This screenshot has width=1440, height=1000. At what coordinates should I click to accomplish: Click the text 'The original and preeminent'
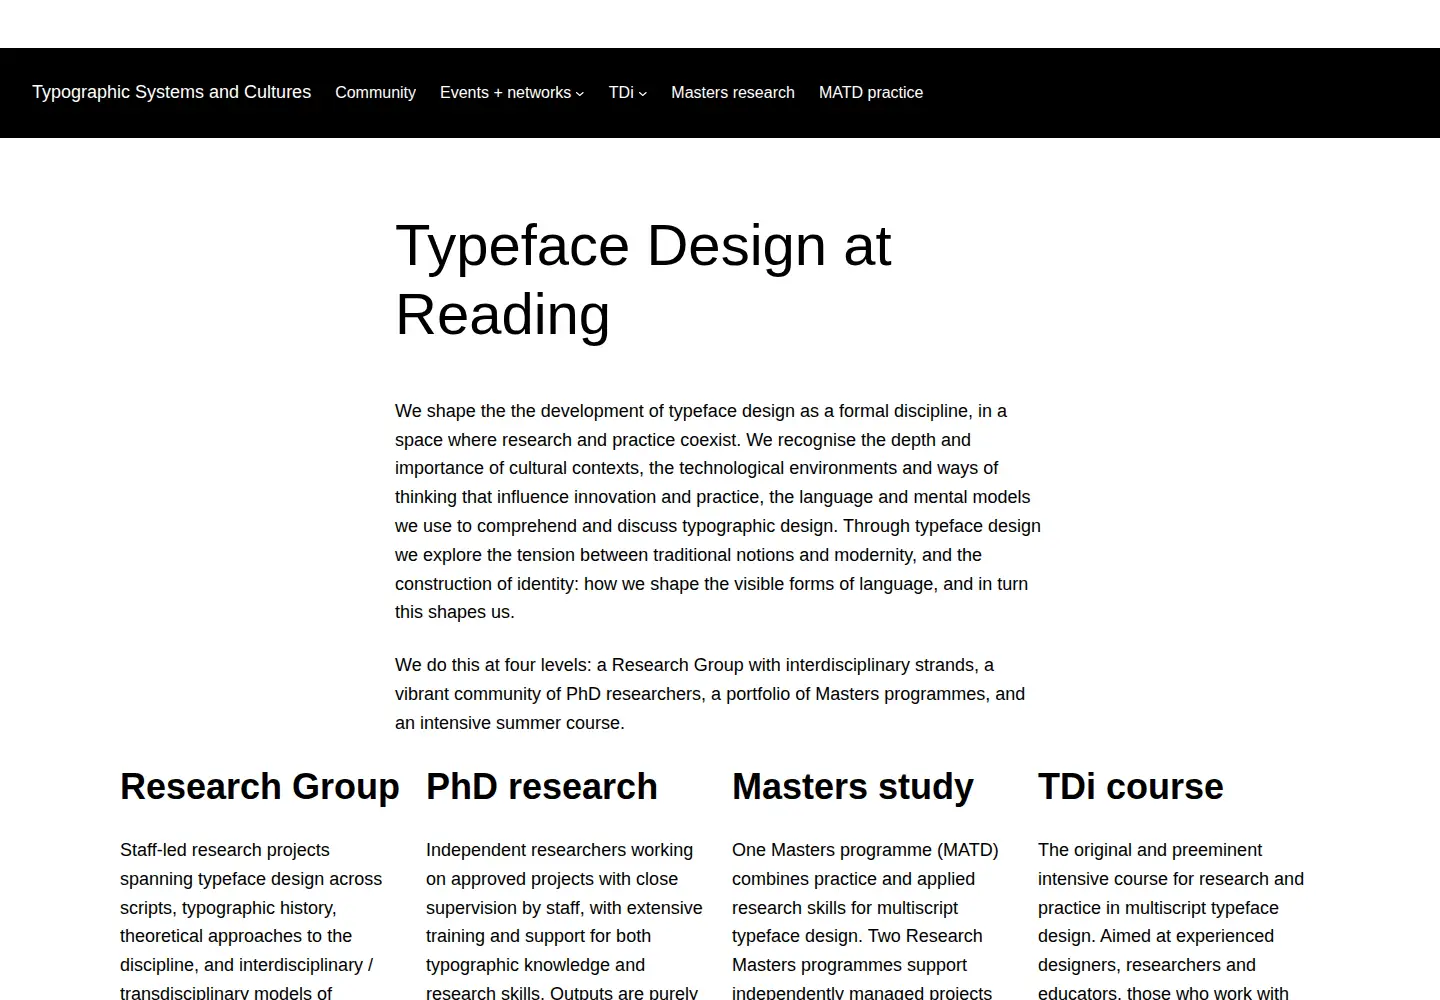[1150, 850]
